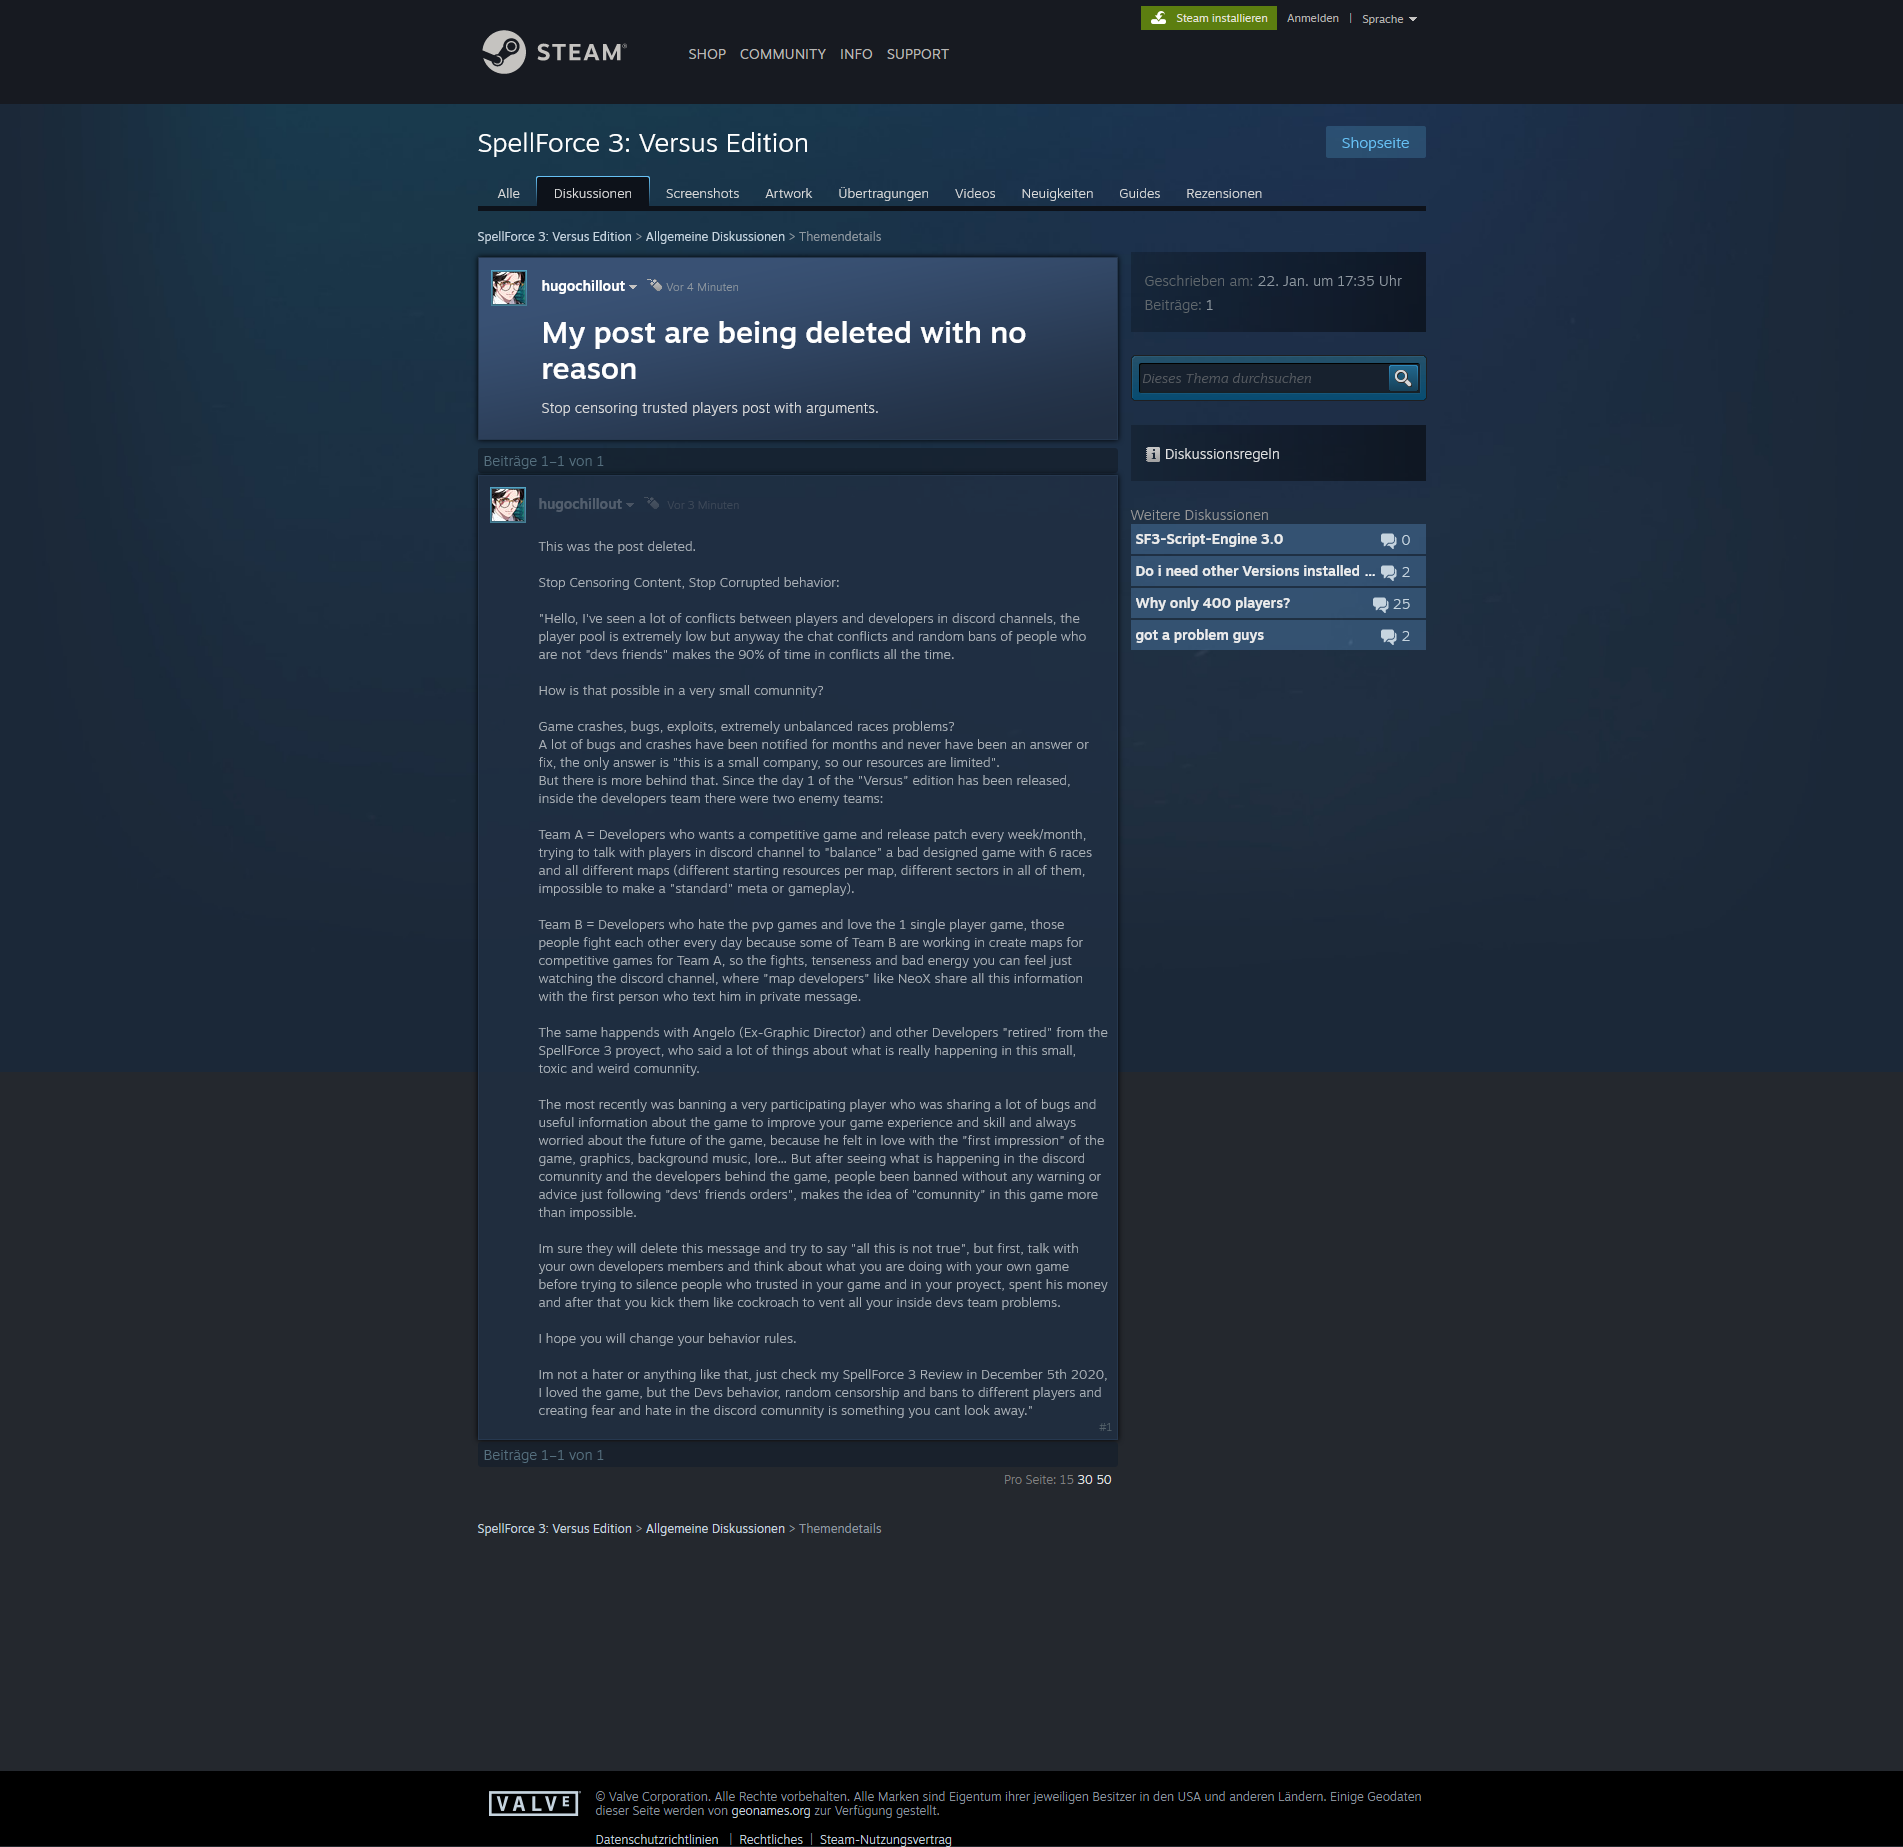Click comment bubble icon for 'Why only 400 players?'
Image resolution: width=1903 pixels, height=1847 pixels.
(1380, 604)
